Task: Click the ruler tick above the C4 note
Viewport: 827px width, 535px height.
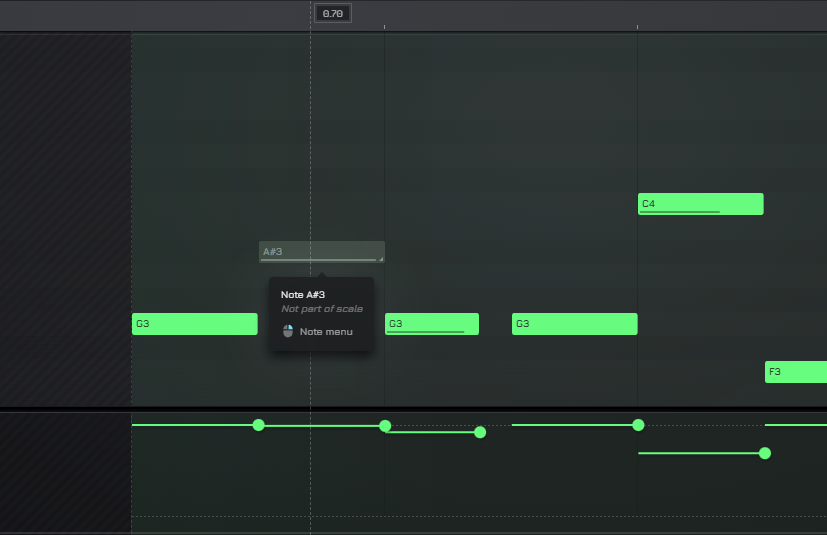Action: coord(637,27)
